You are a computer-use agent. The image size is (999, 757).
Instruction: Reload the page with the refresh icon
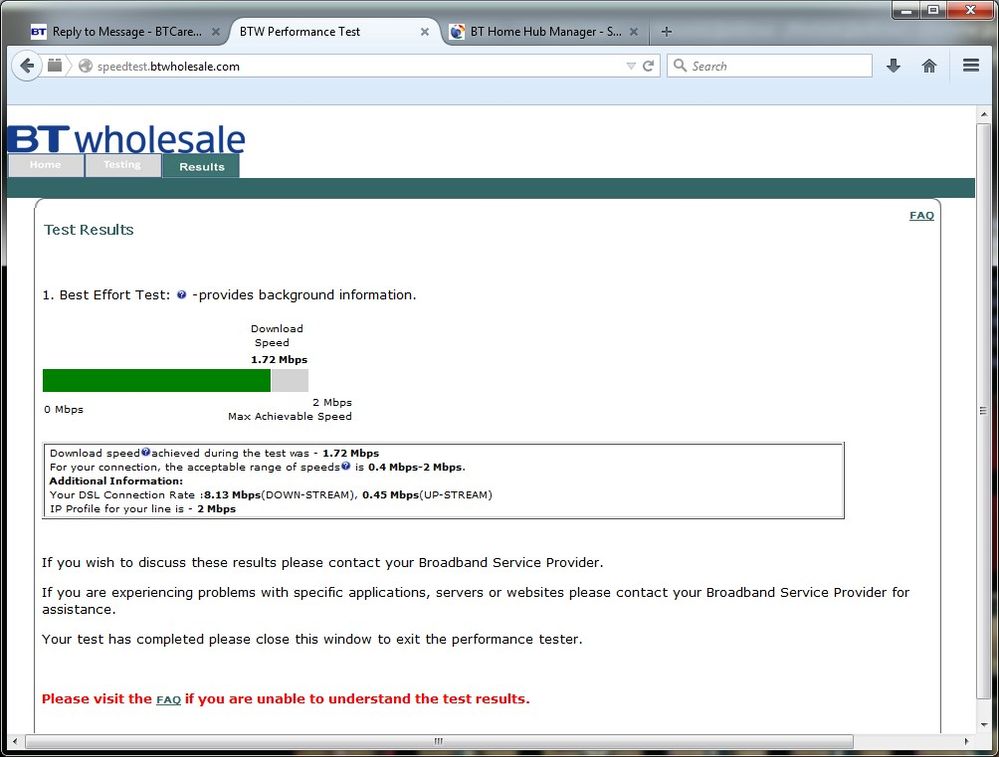[649, 66]
